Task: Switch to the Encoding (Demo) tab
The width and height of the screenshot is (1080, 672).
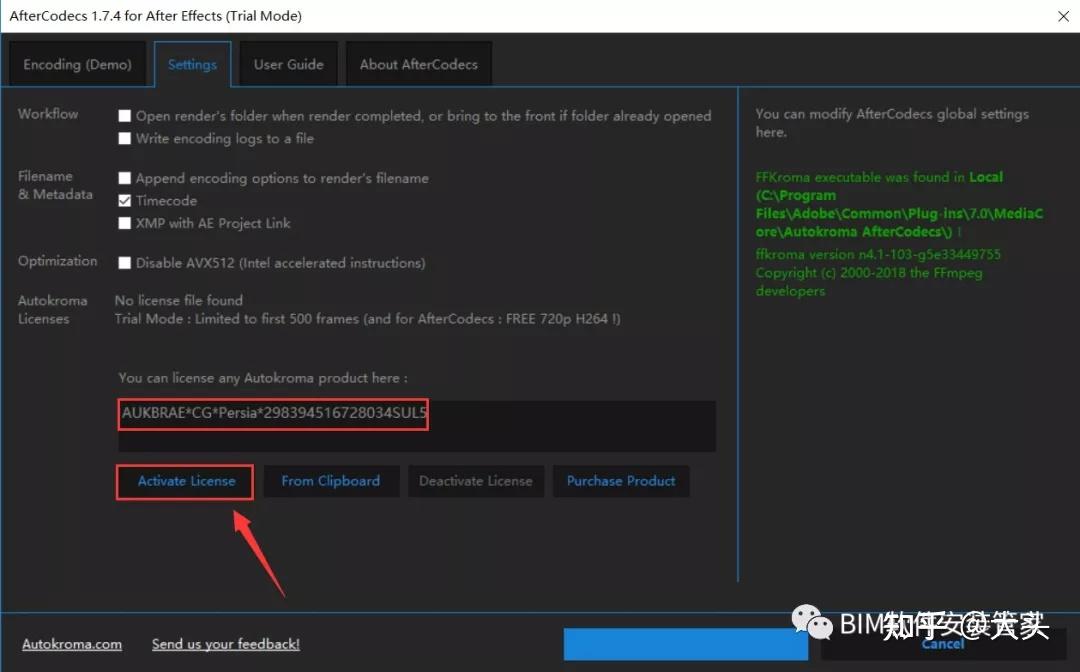Action: click(78, 63)
